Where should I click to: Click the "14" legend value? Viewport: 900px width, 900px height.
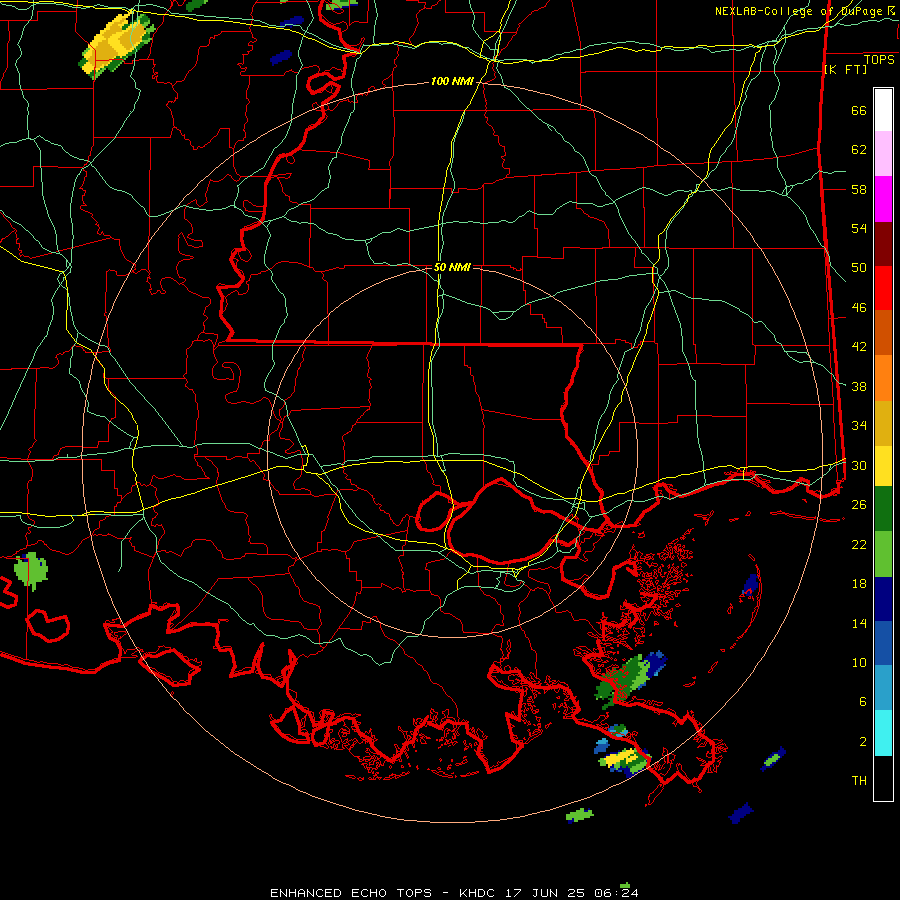(859, 623)
